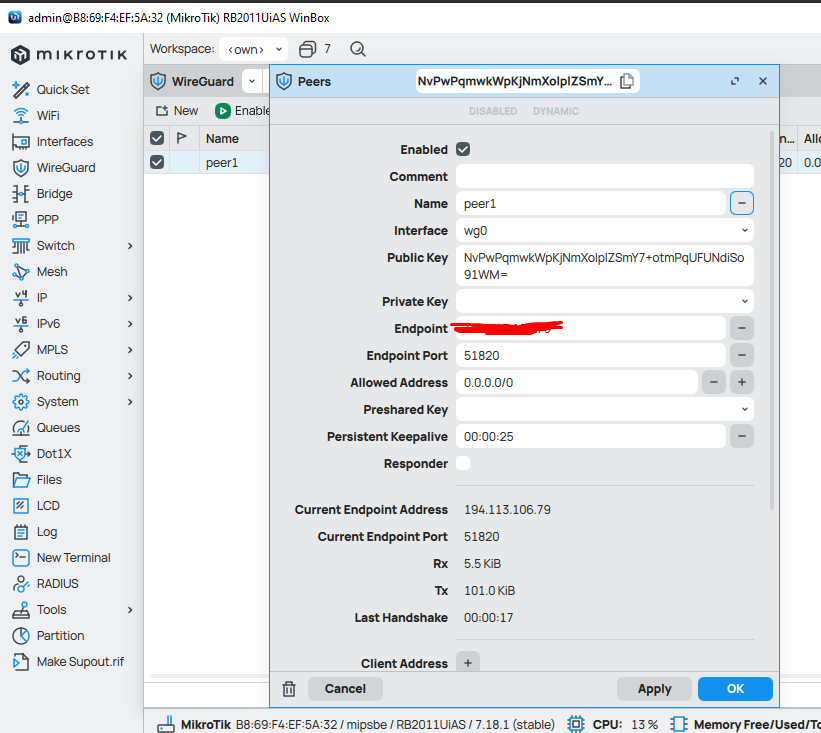The width and height of the screenshot is (821, 733).
Task: Click the flag column header
Action: pos(182,138)
